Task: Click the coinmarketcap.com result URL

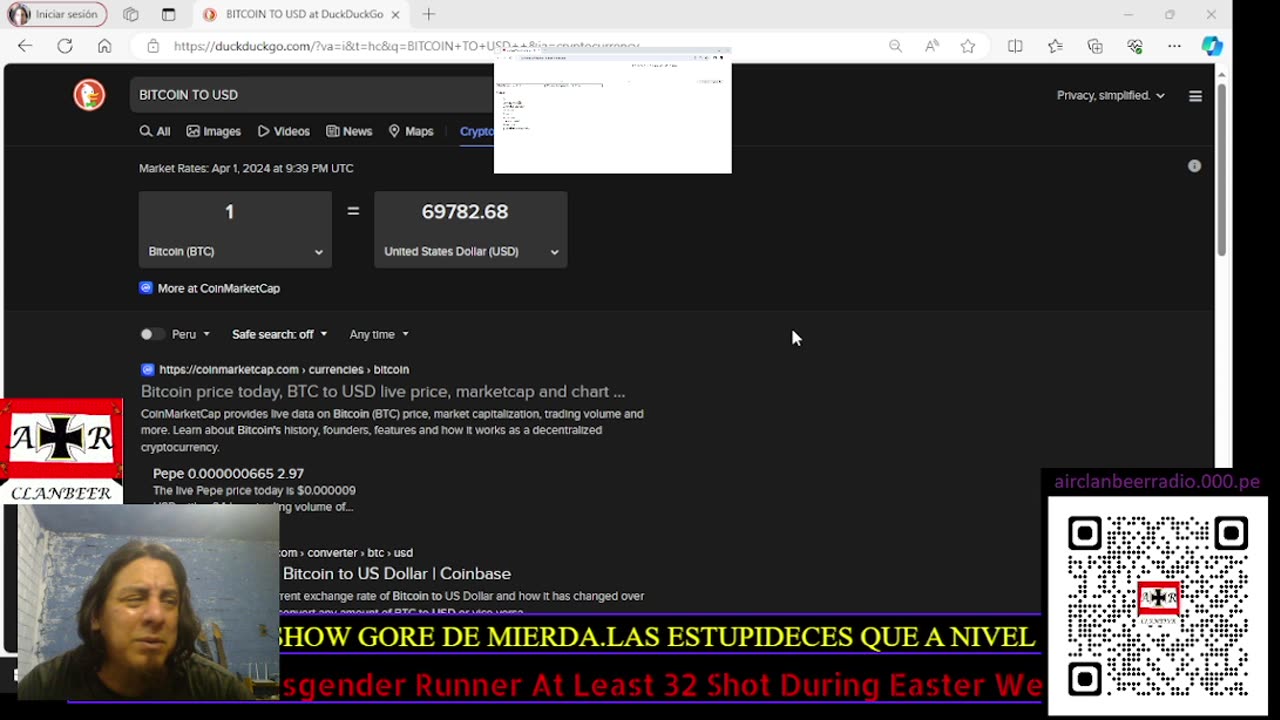Action: click(284, 369)
